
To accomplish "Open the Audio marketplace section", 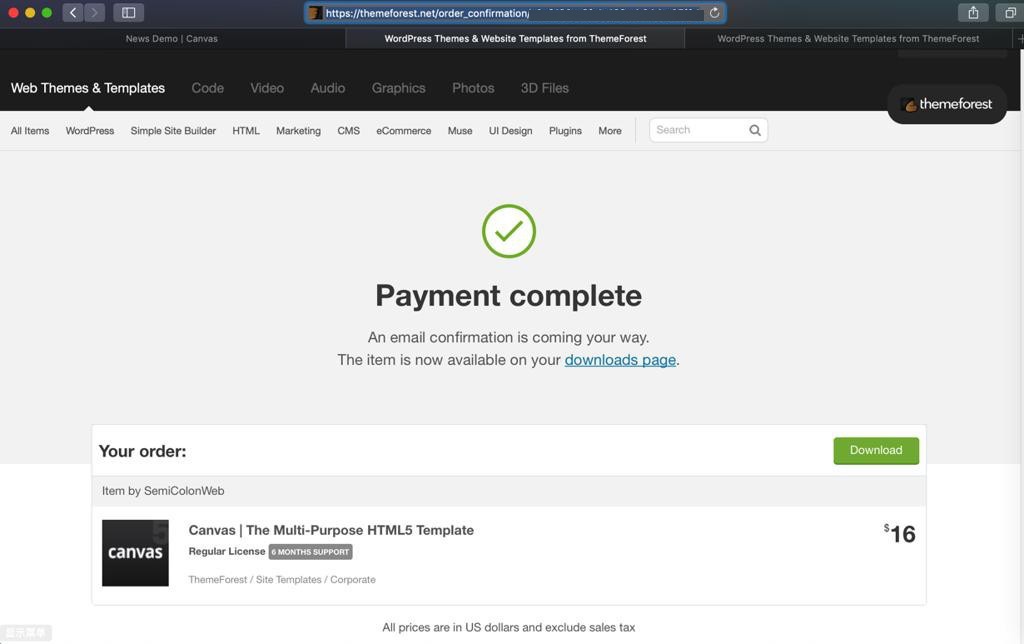I will point(328,88).
